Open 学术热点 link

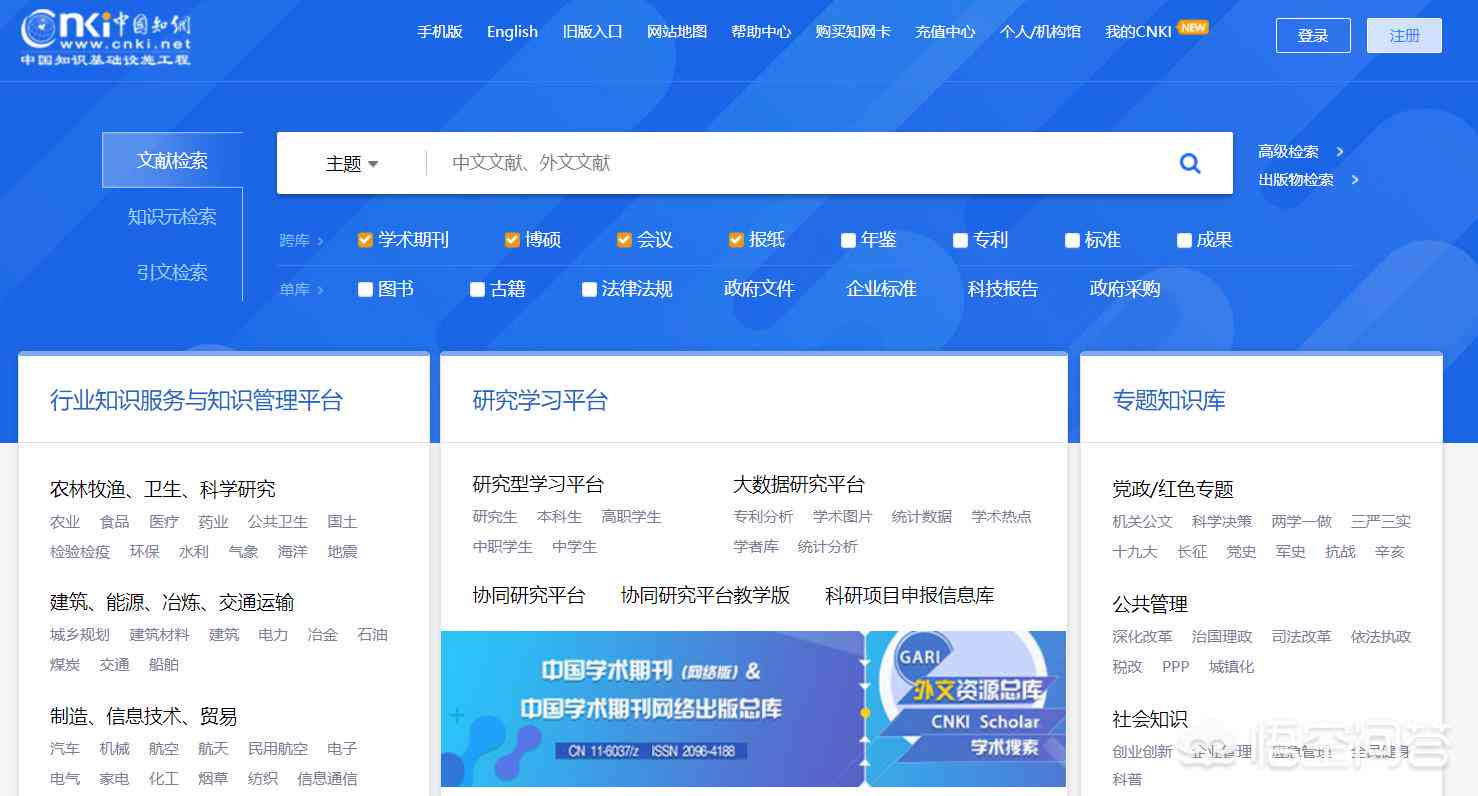click(1001, 517)
